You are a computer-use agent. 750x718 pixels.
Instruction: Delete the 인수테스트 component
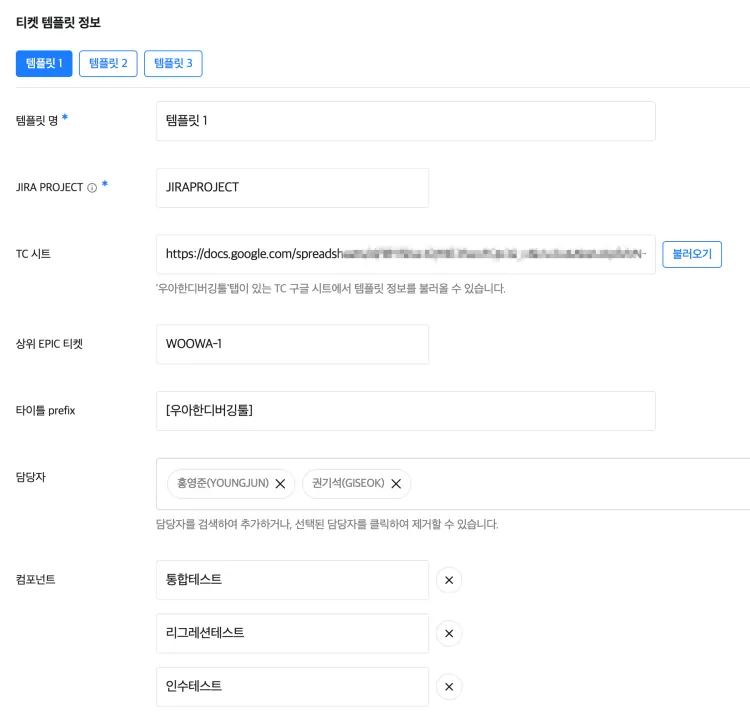coord(449,686)
